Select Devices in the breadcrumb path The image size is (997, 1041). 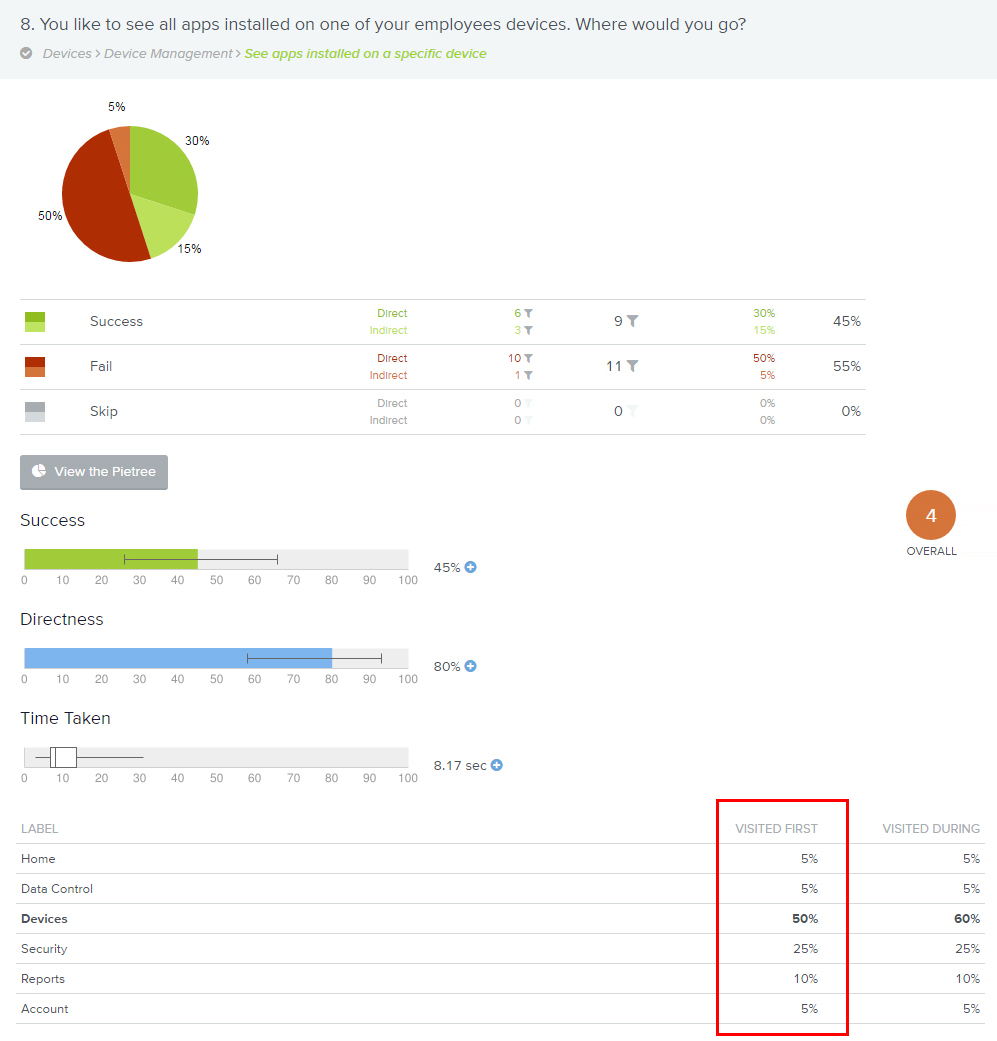tap(67, 54)
